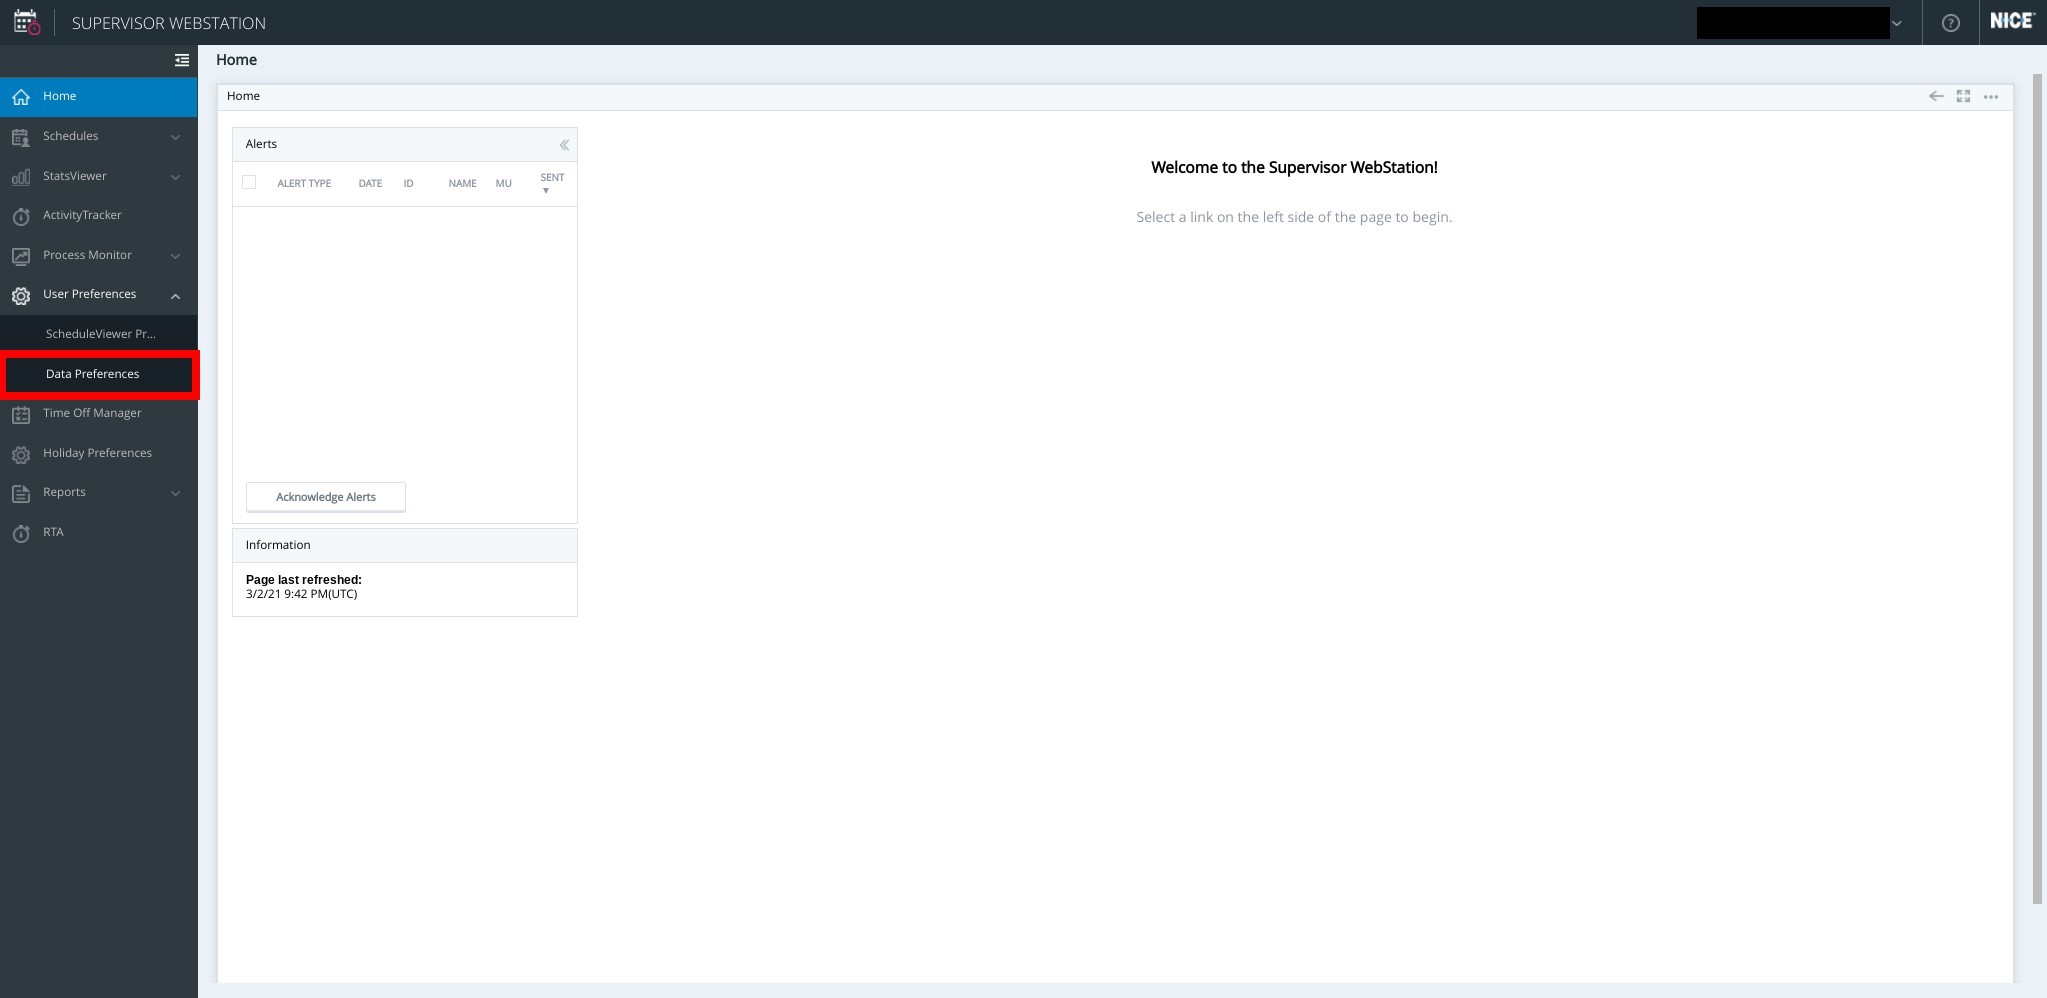This screenshot has width=2047, height=998.
Task: Click the Supervisor WebStation calendar logo icon
Action: tap(27, 22)
